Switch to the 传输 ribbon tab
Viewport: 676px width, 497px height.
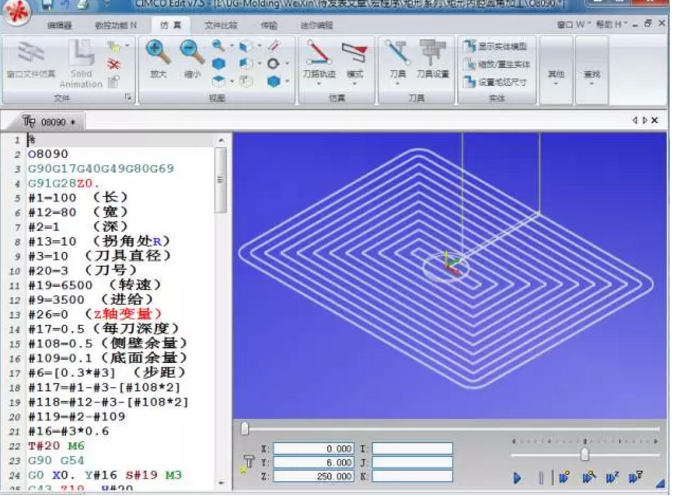269,25
